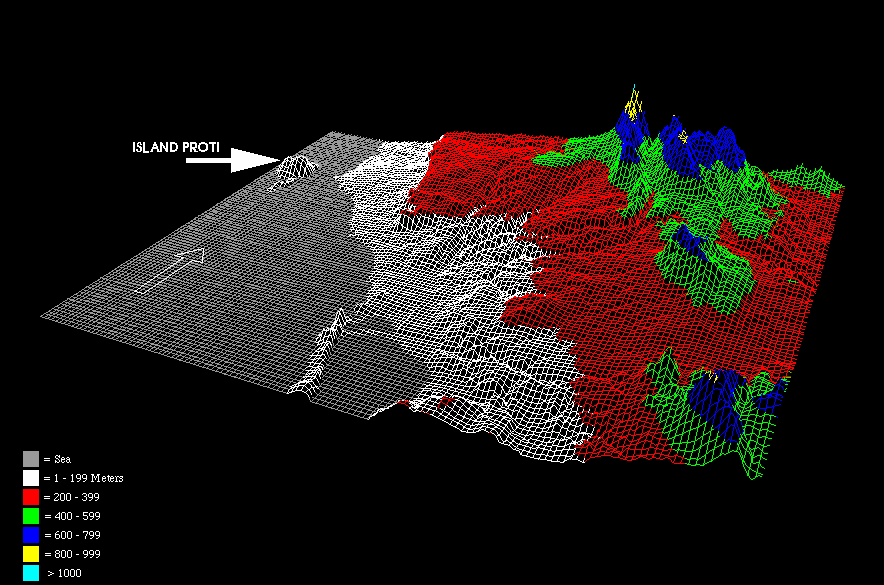This screenshot has height=585, width=884.
Task: Pick the cyan > 1000 swatch
Action: [31, 573]
